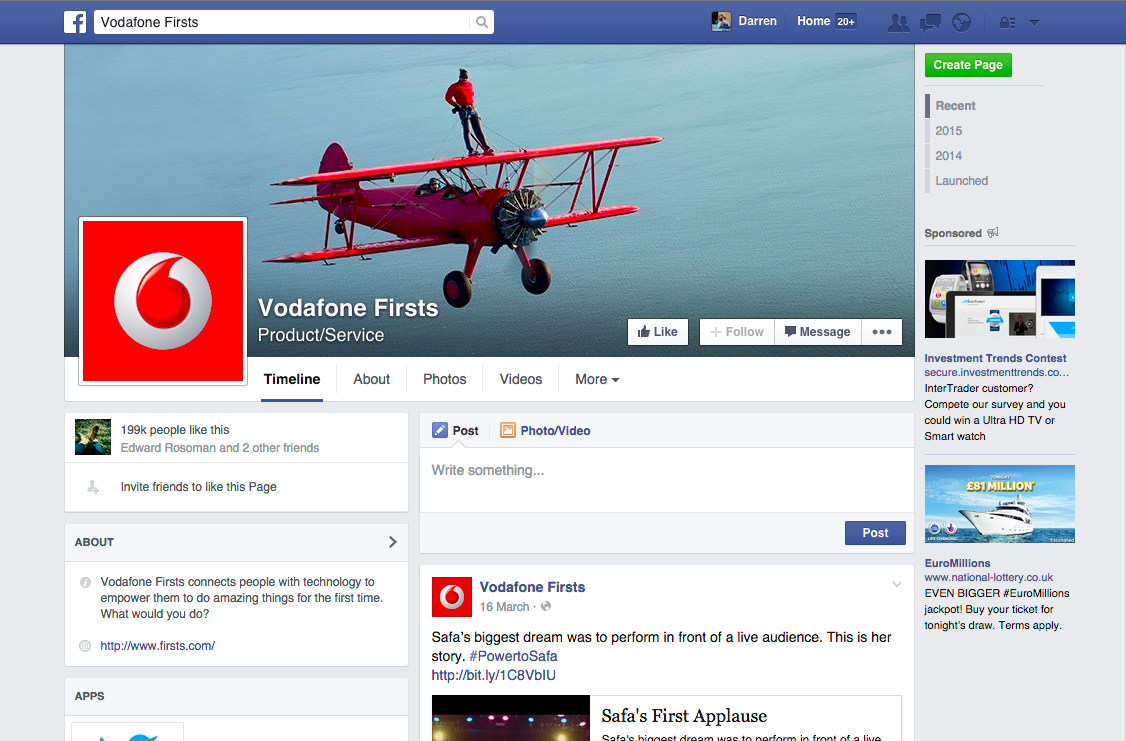The width and height of the screenshot is (1126, 741).
Task: Click the Write something text box
Action: [666, 480]
